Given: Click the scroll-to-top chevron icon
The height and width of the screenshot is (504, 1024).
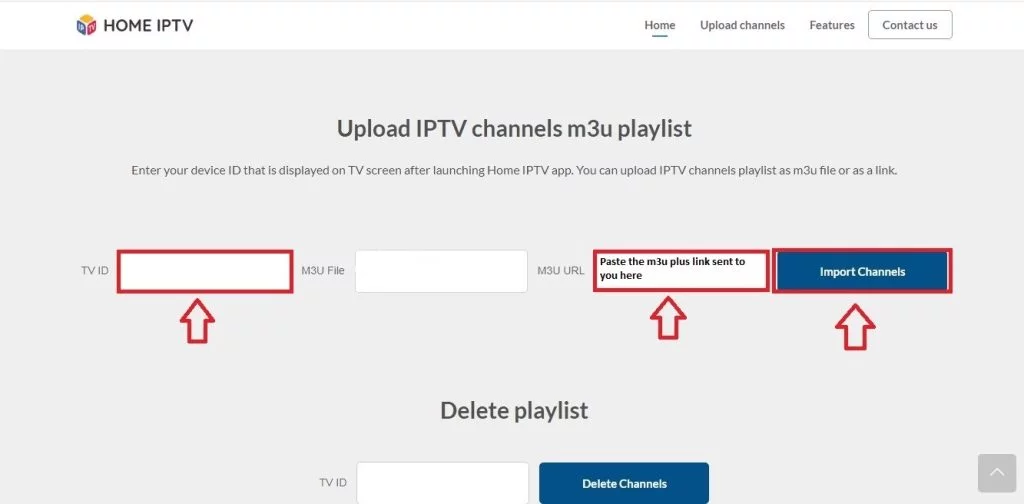Looking at the screenshot, I should [997, 473].
